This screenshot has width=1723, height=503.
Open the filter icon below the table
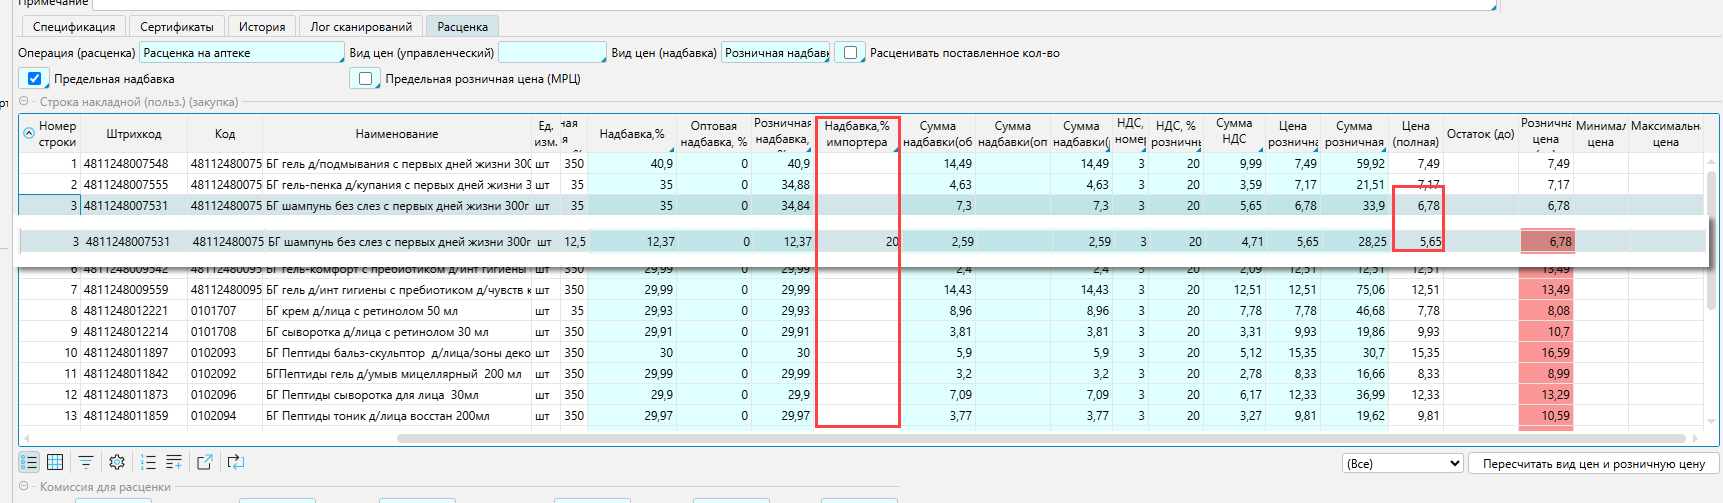pyautogui.click(x=86, y=462)
